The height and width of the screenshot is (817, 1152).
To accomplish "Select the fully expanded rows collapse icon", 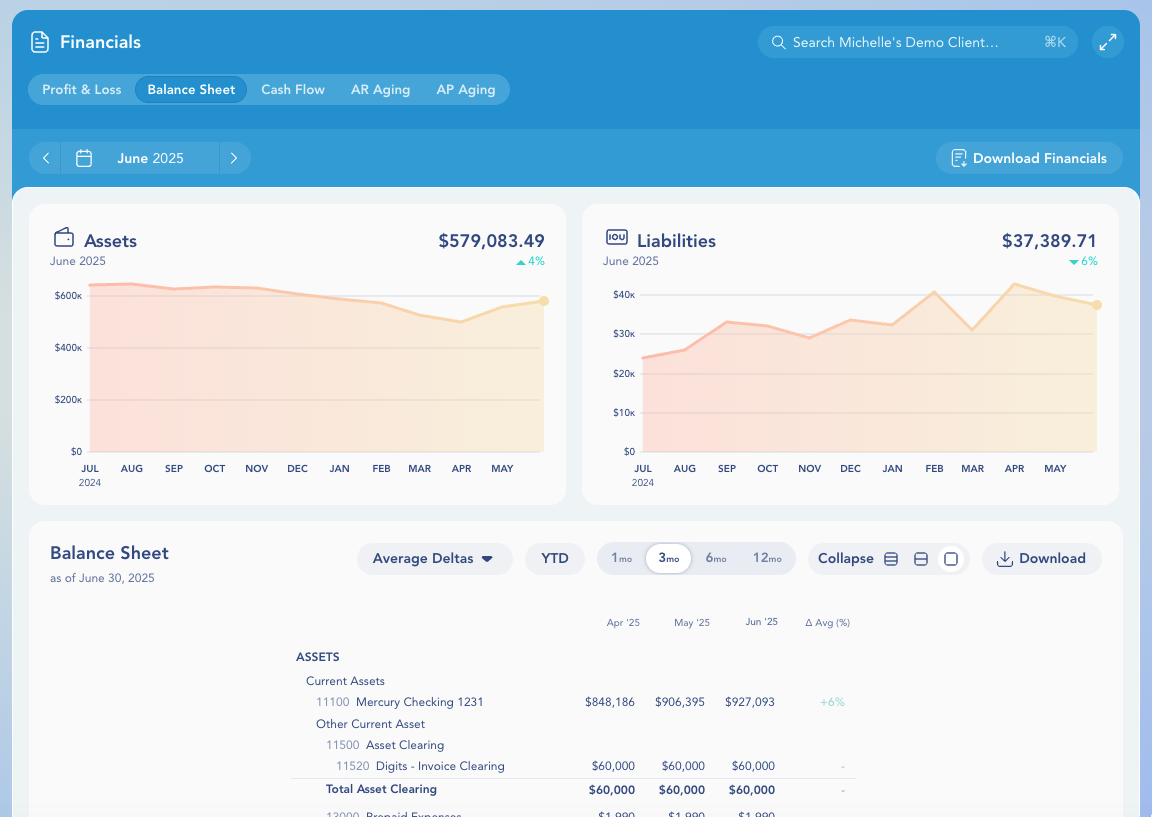I will (891, 559).
